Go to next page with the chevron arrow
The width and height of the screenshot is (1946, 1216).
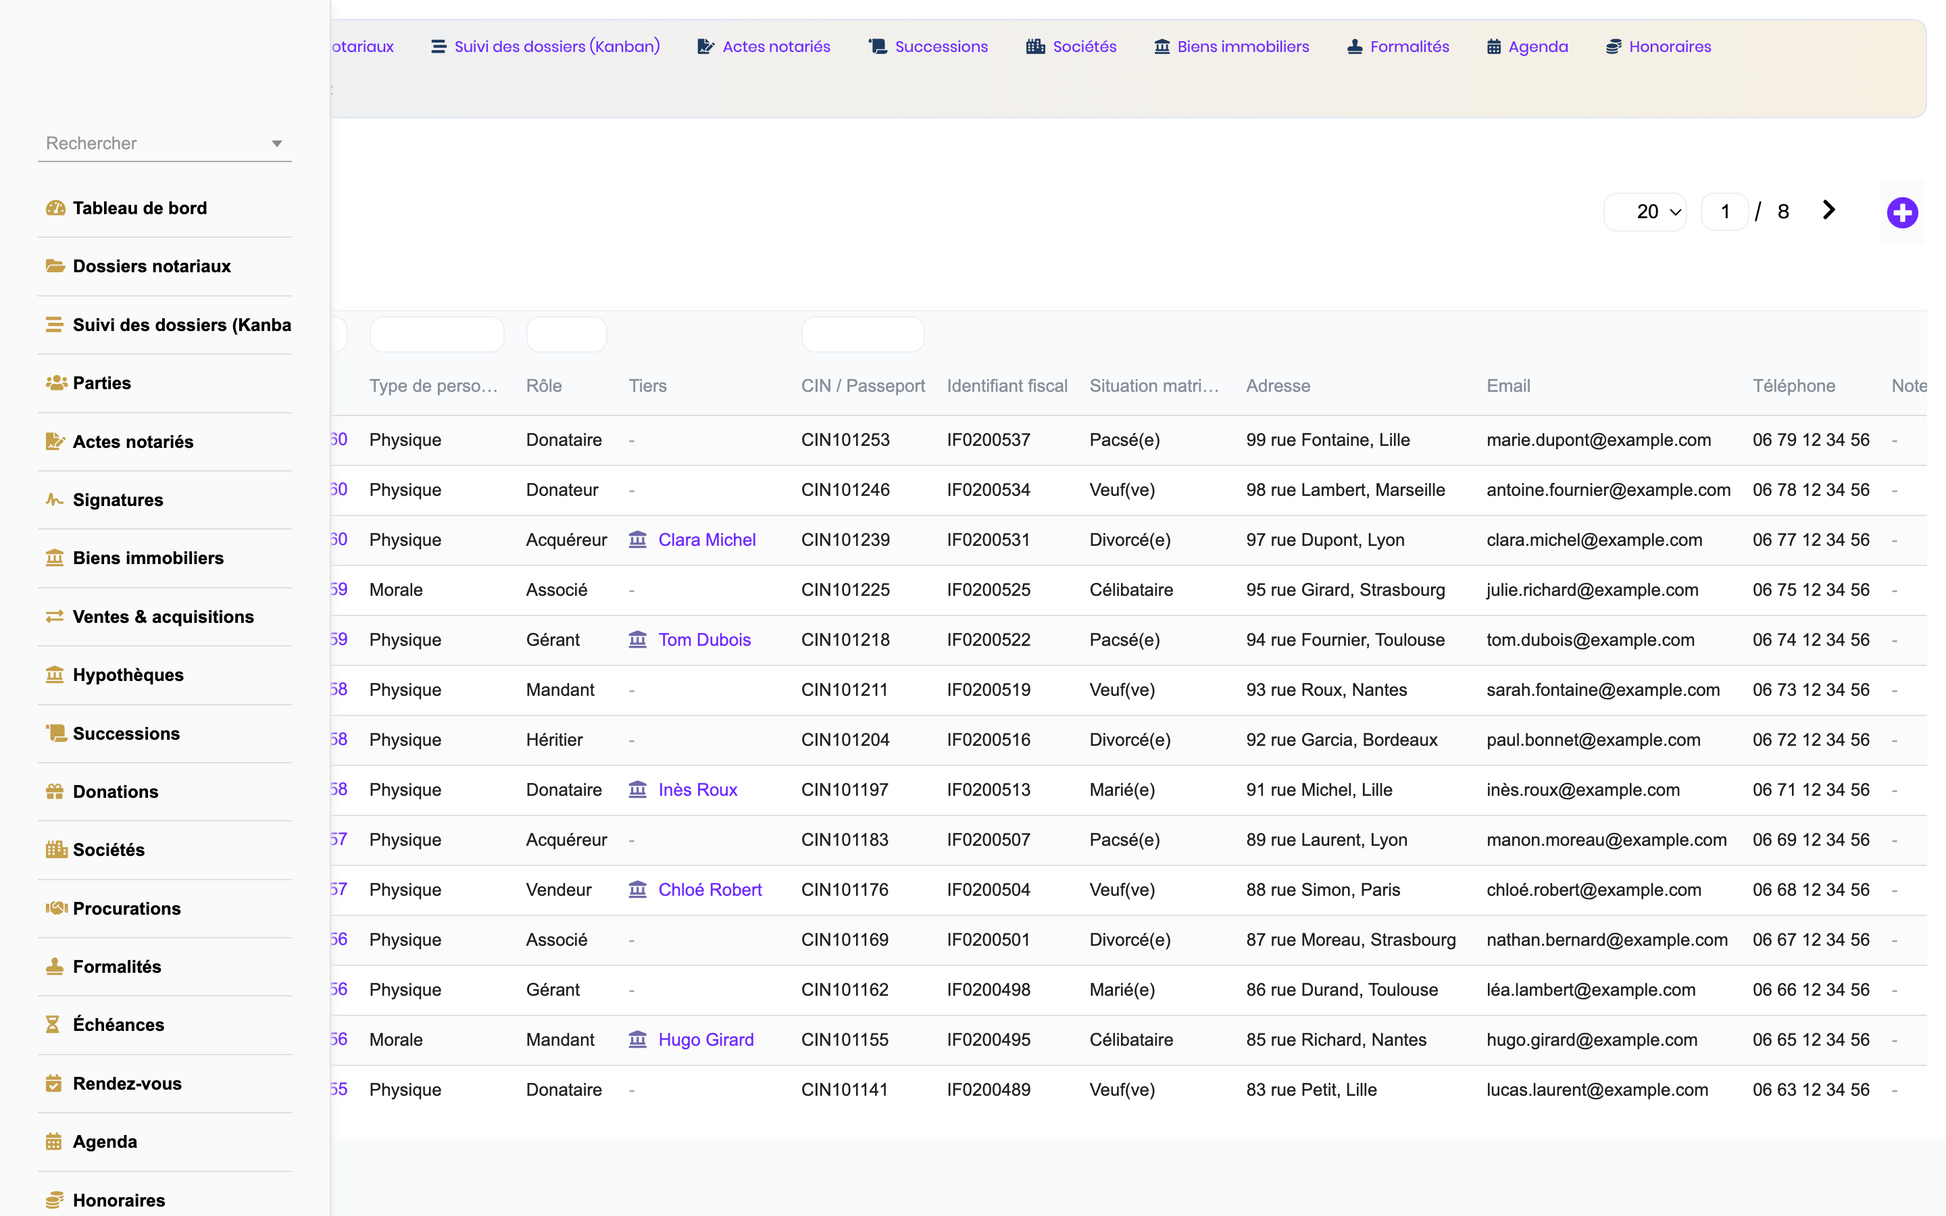(x=1829, y=210)
